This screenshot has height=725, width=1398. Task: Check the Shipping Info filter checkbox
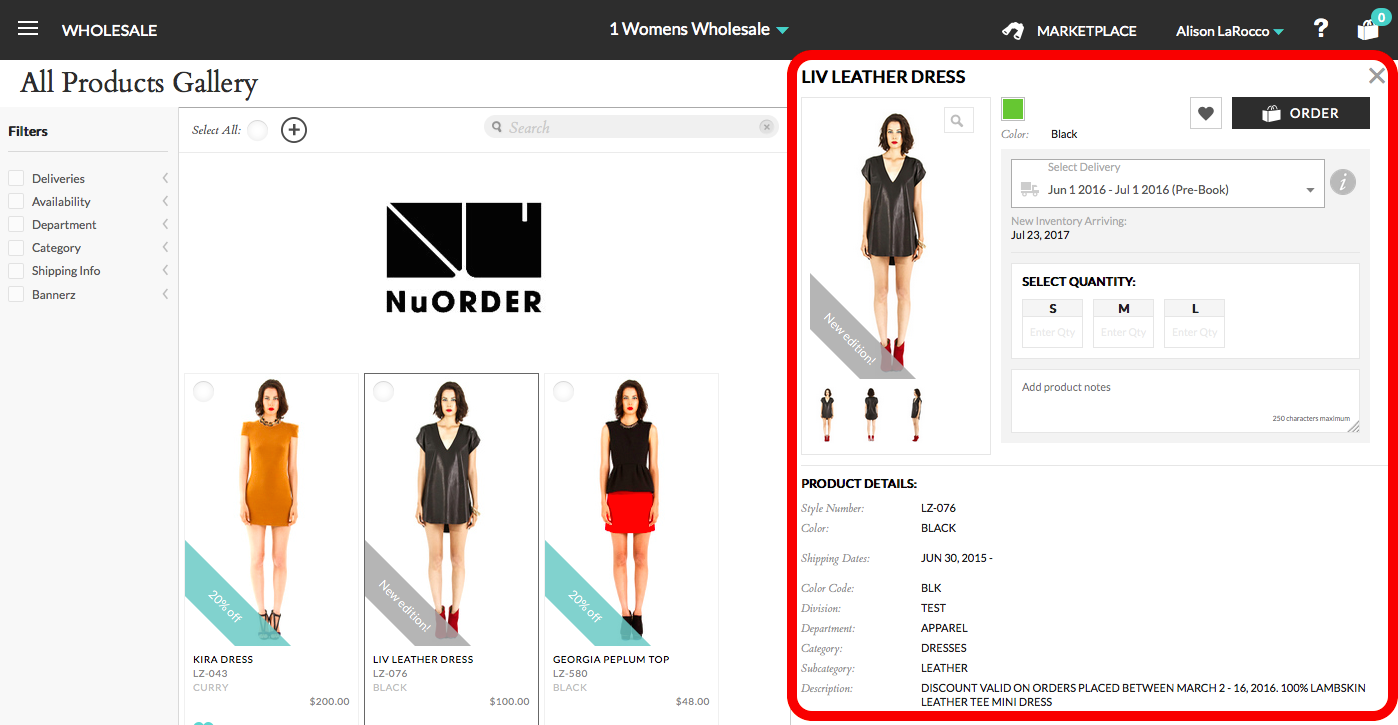click(16, 270)
